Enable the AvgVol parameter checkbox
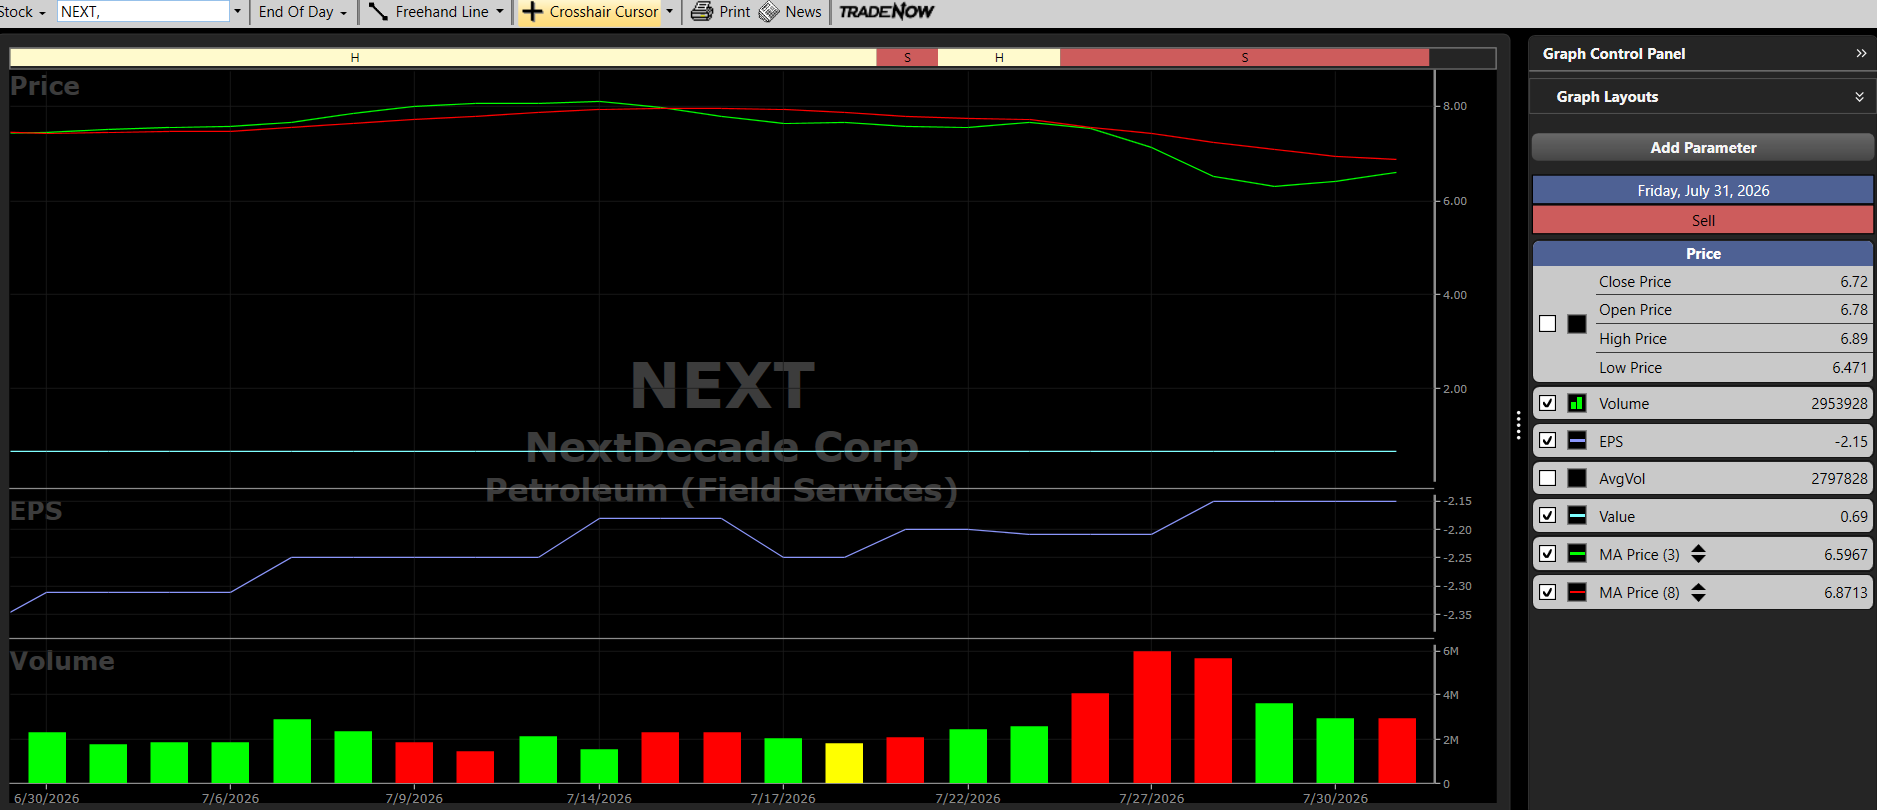Screen dimensions: 1877x810 (x=1548, y=478)
